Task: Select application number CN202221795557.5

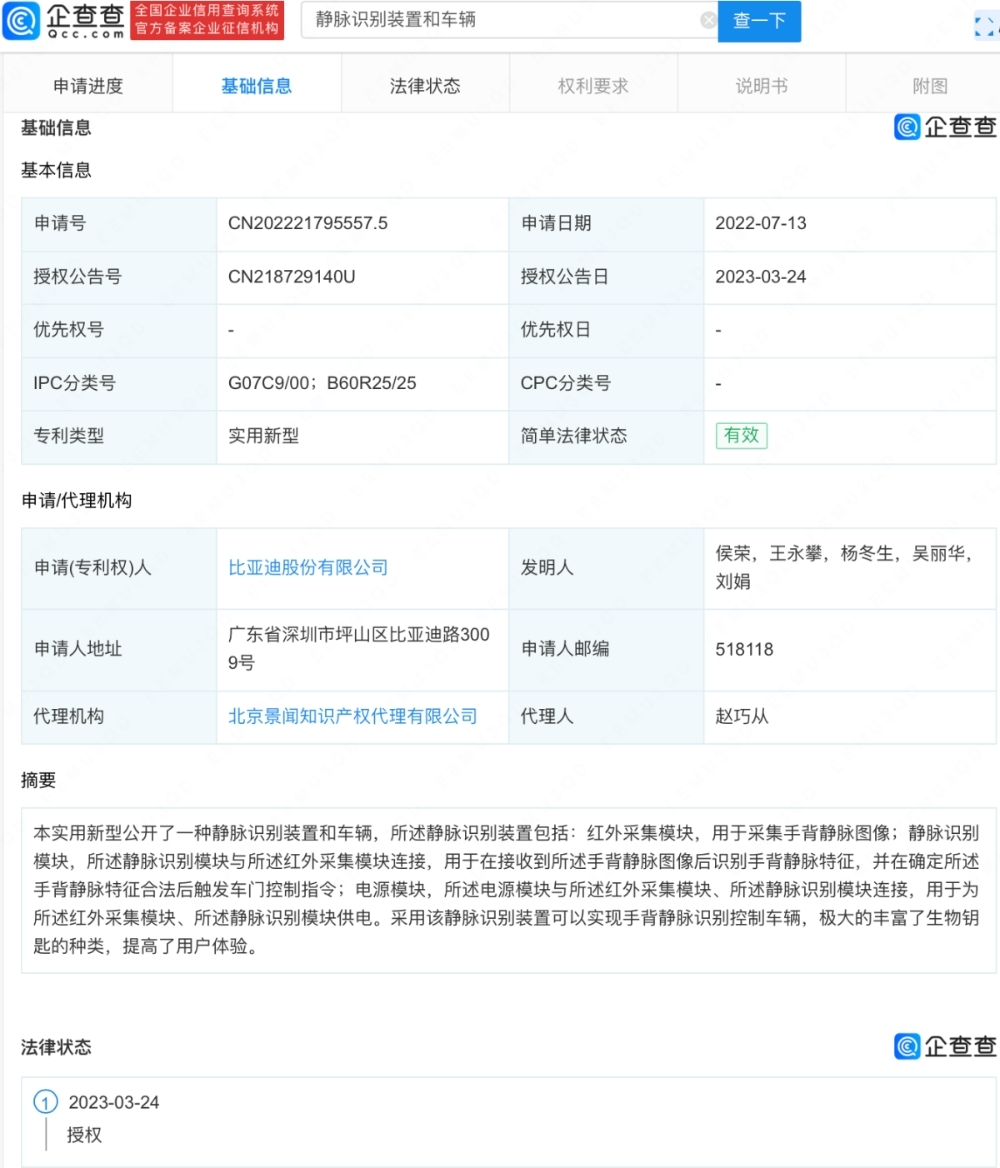Action: click(308, 223)
